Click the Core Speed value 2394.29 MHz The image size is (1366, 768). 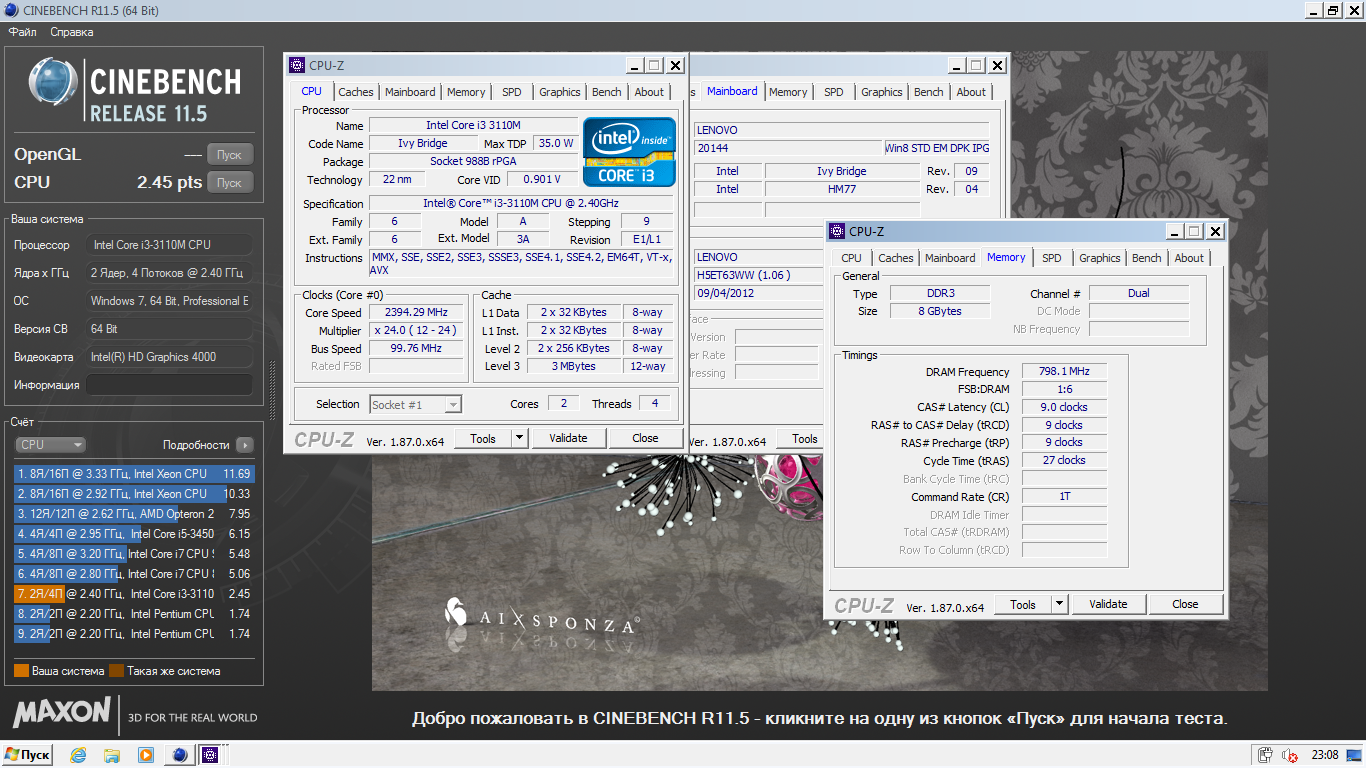416,312
